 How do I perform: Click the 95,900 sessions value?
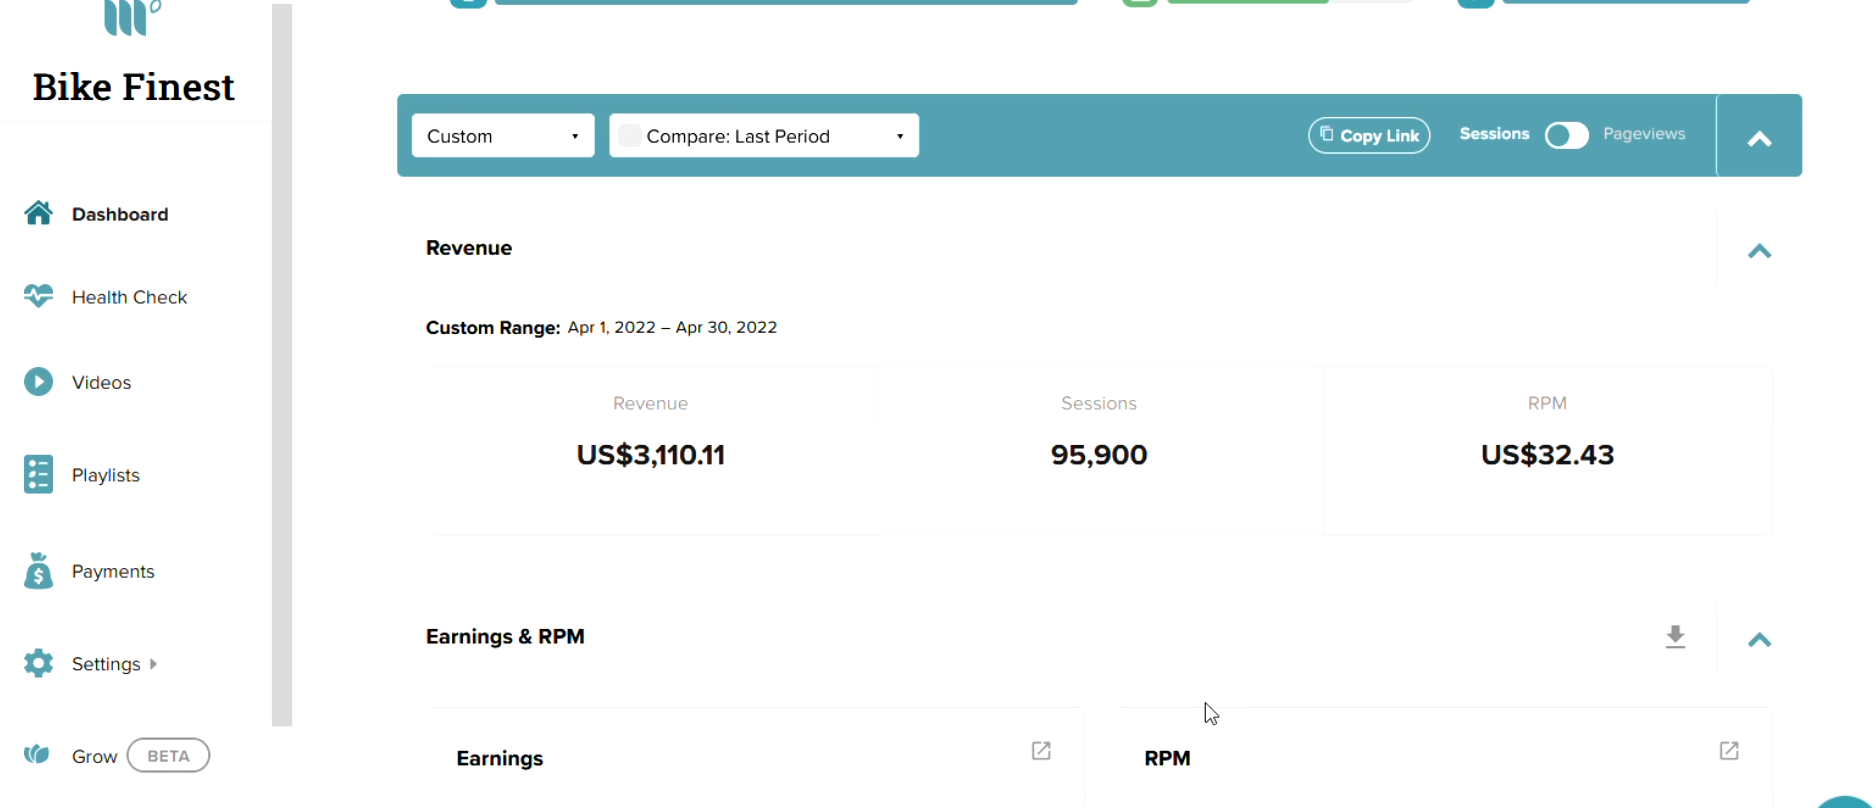1099,455
